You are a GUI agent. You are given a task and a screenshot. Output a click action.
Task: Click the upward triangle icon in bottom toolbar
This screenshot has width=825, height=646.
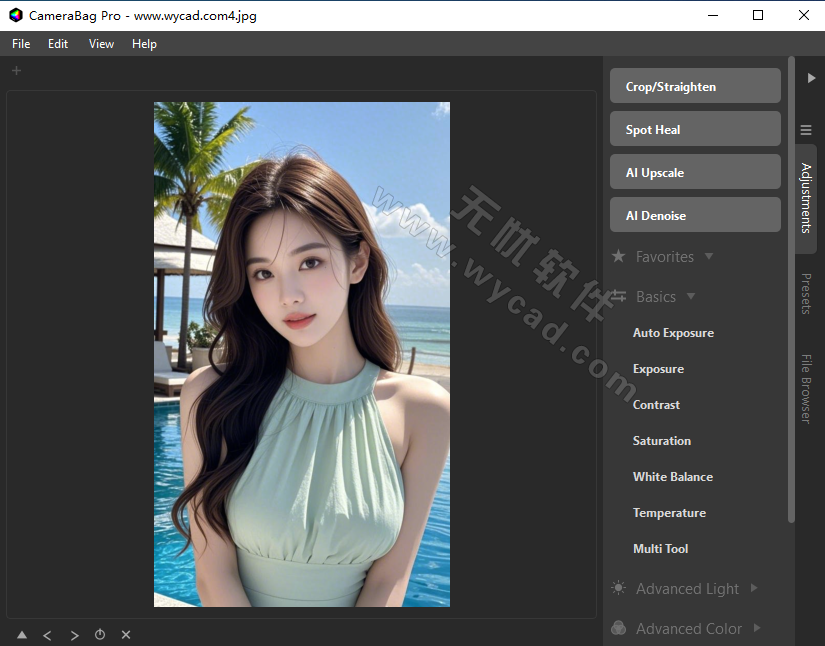point(21,634)
